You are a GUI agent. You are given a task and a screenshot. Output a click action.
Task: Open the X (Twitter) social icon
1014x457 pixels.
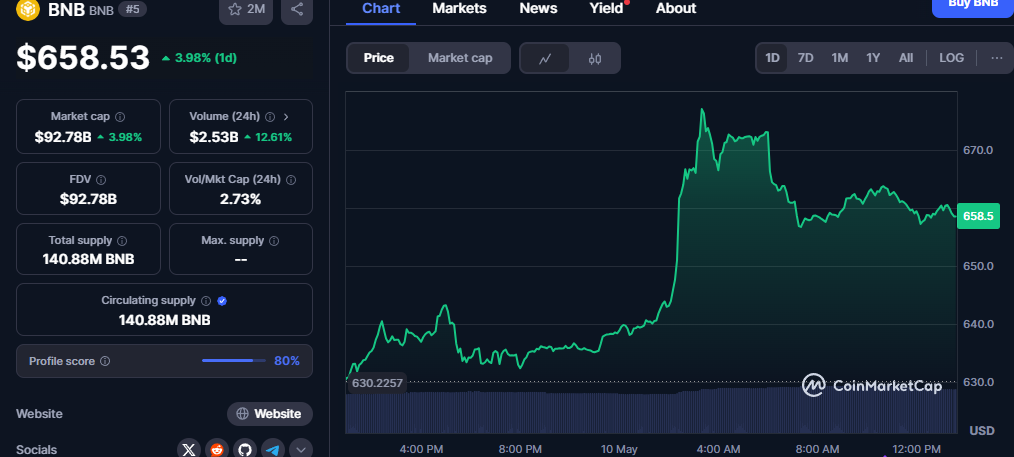coord(189,449)
